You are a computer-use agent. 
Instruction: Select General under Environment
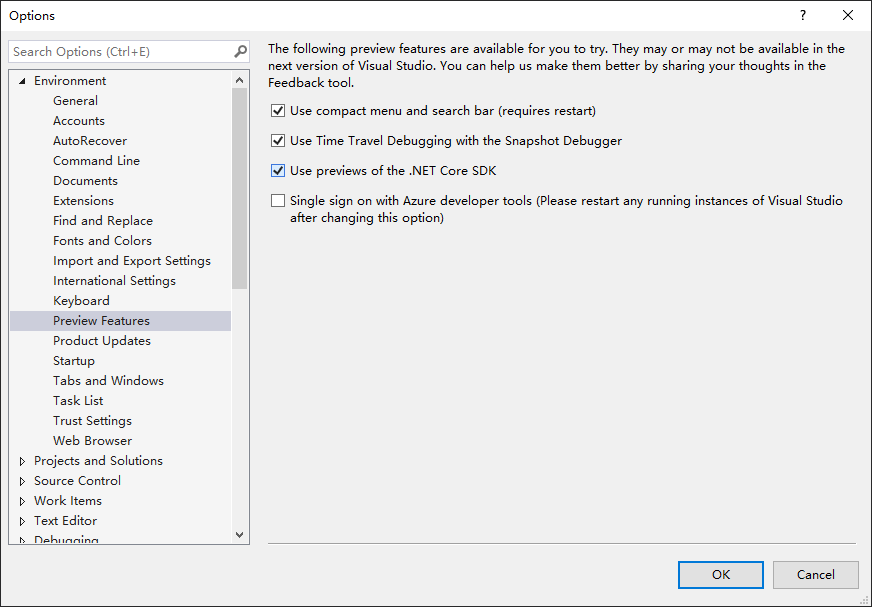(x=76, y=101)
